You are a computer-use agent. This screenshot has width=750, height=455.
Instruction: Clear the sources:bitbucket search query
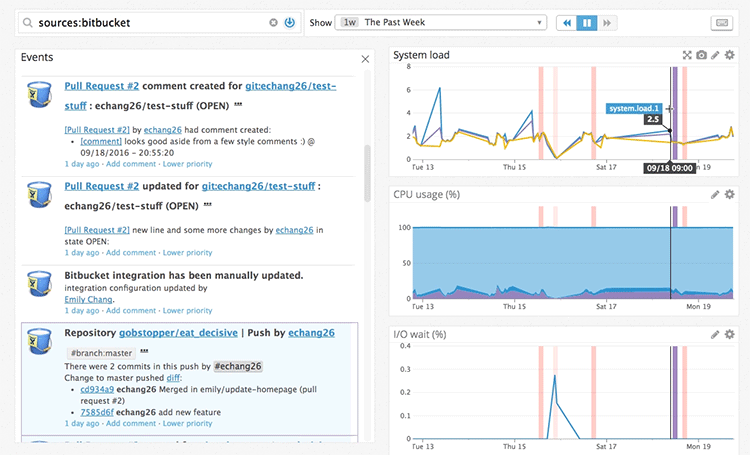(273, 22)
